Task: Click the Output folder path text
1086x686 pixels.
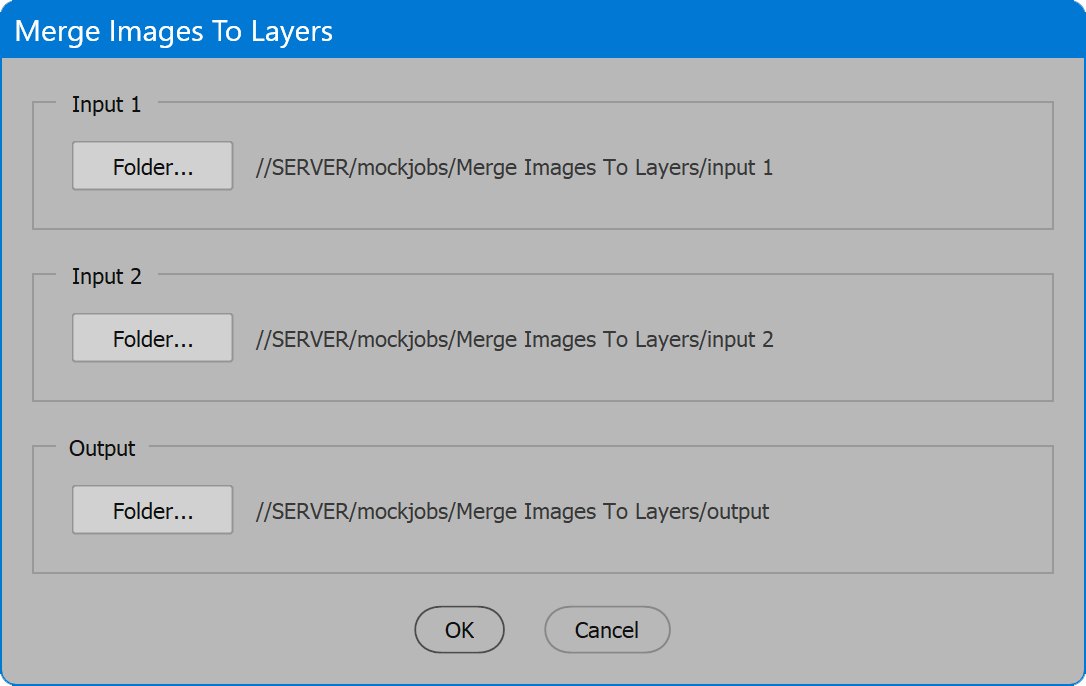Action: [x=512, y=512]
